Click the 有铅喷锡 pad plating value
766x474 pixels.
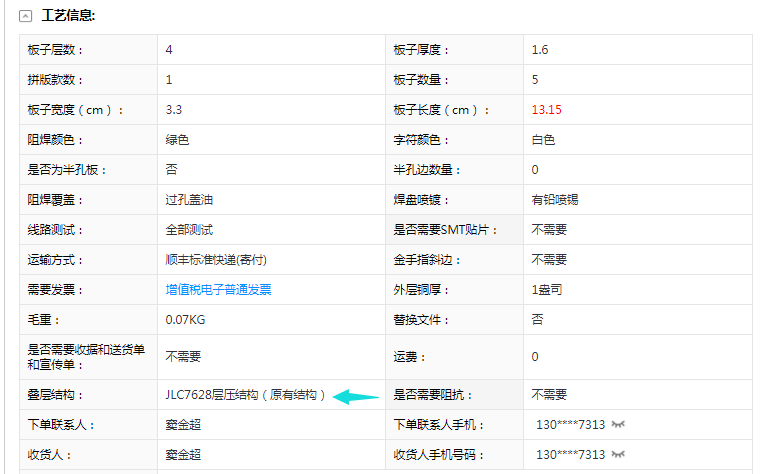(554, 199)
